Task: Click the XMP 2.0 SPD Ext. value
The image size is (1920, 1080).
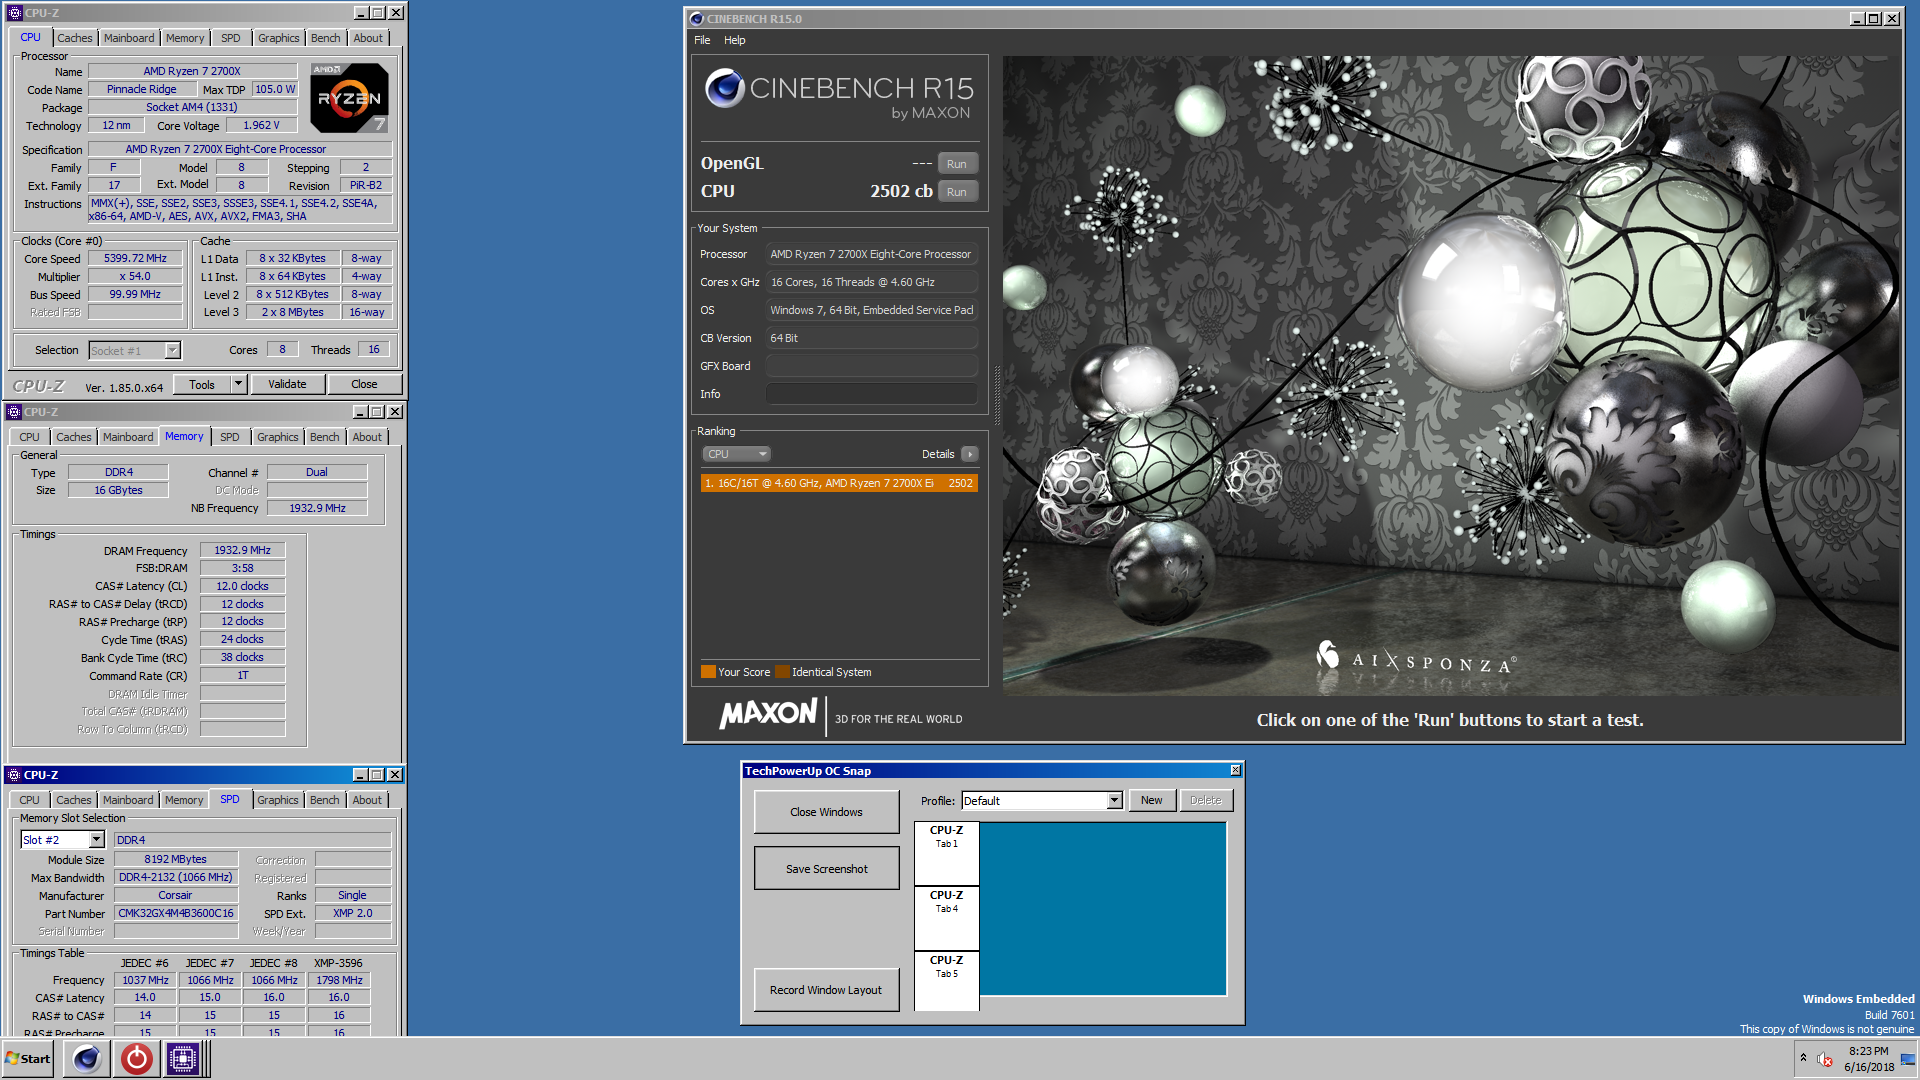Action: (x=353, y=914)
